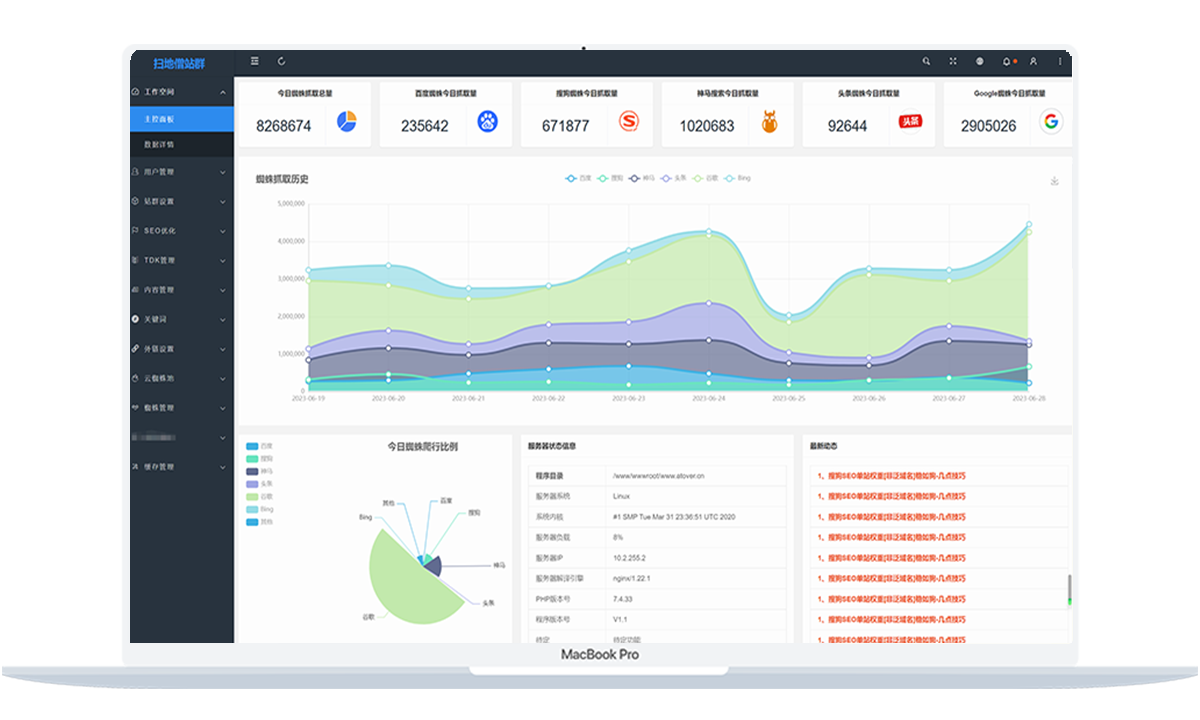The width and height of the screenshot is (1200, 720).
Task: Open the user account icon
Action: 1033,61
